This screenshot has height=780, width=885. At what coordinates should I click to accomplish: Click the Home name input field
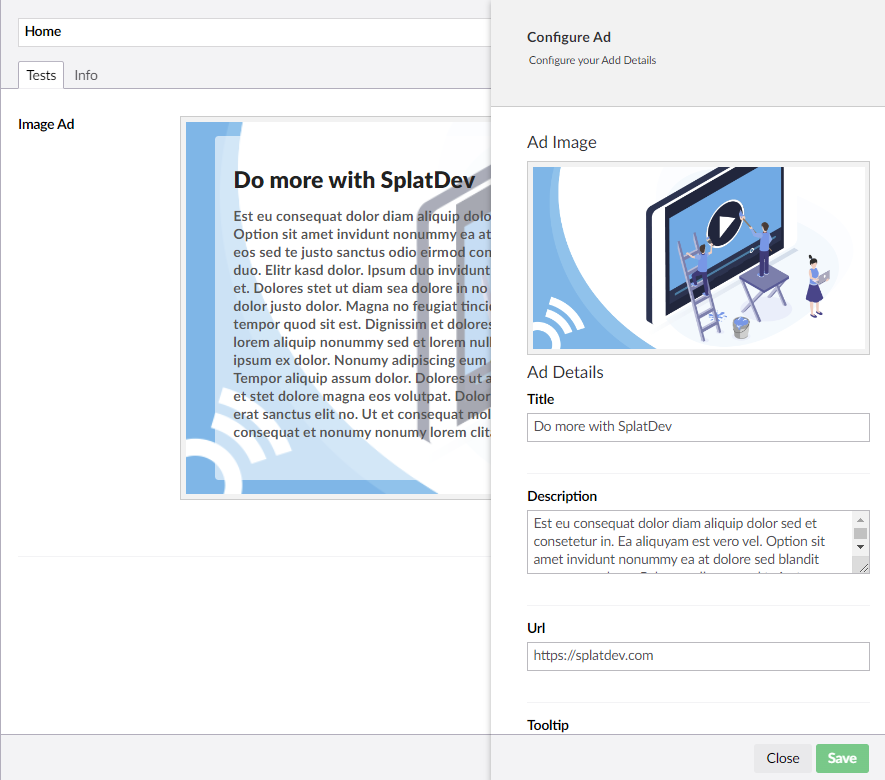pyautogui.click(x=250, y=32)
